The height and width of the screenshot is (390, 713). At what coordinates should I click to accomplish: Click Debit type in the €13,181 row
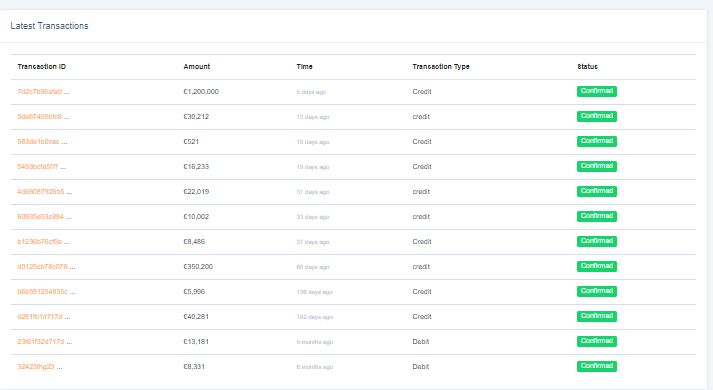click(x=421, y=342)
